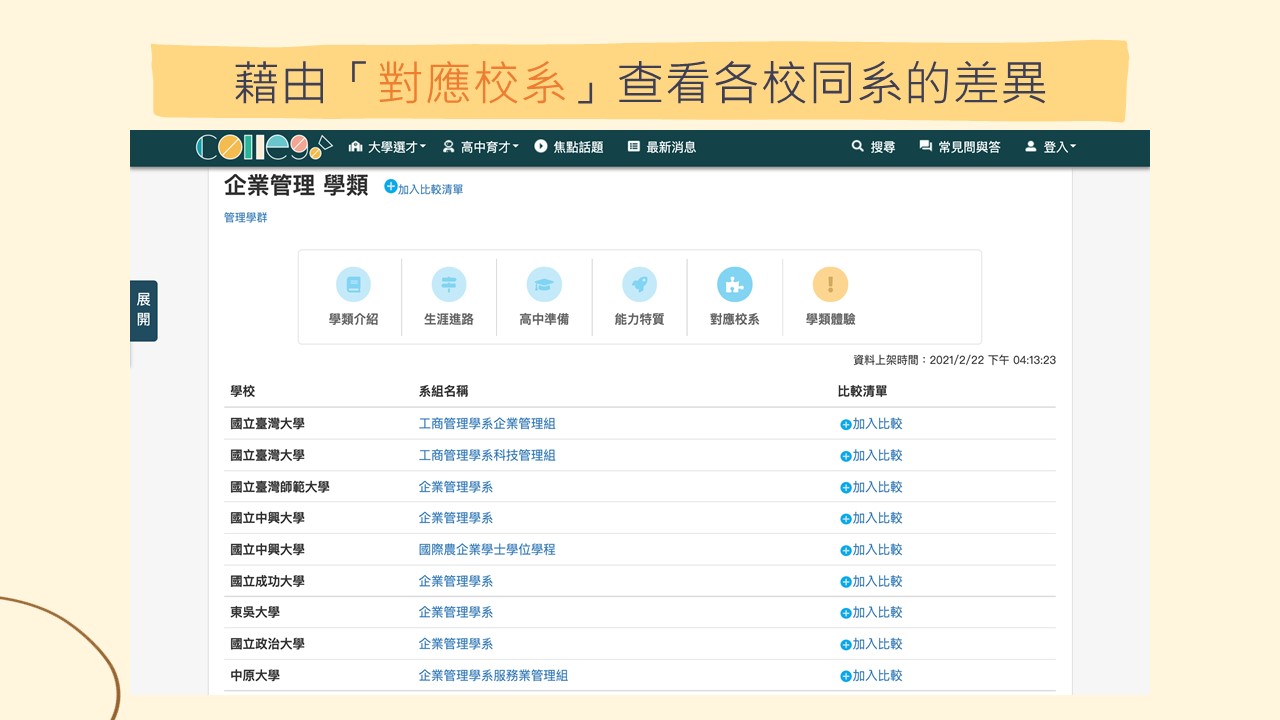This screenshot has height=720, width=1280.
Task: Open 國際農企業學士學位學程 link
Action: (487, 550)
